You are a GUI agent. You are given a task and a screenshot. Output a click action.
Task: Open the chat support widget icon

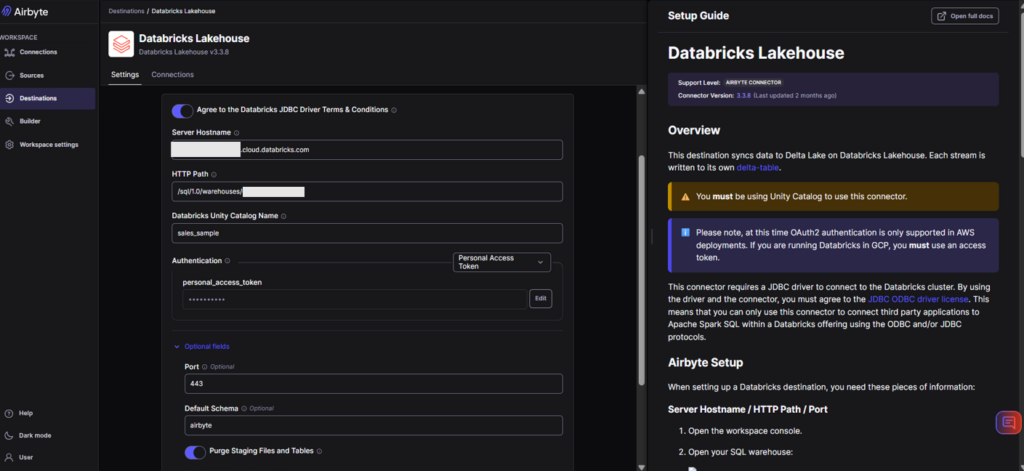1008,423
